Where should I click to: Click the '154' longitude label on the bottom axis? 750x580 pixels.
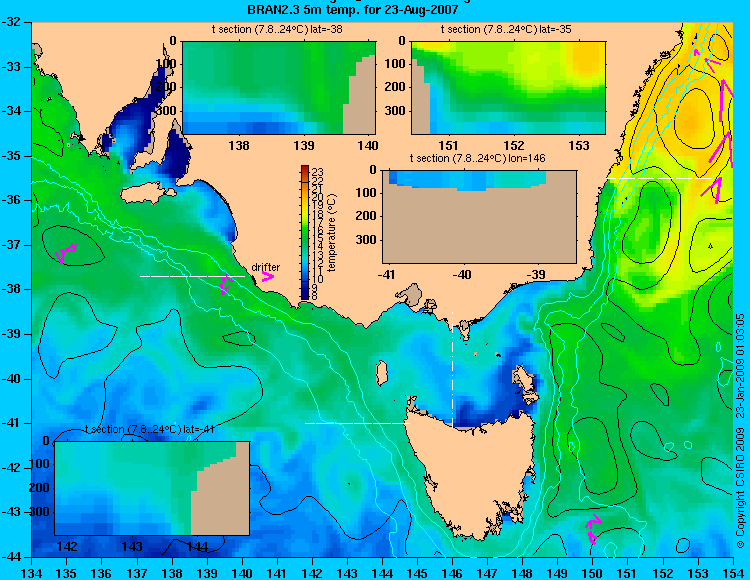coord(733,573)
